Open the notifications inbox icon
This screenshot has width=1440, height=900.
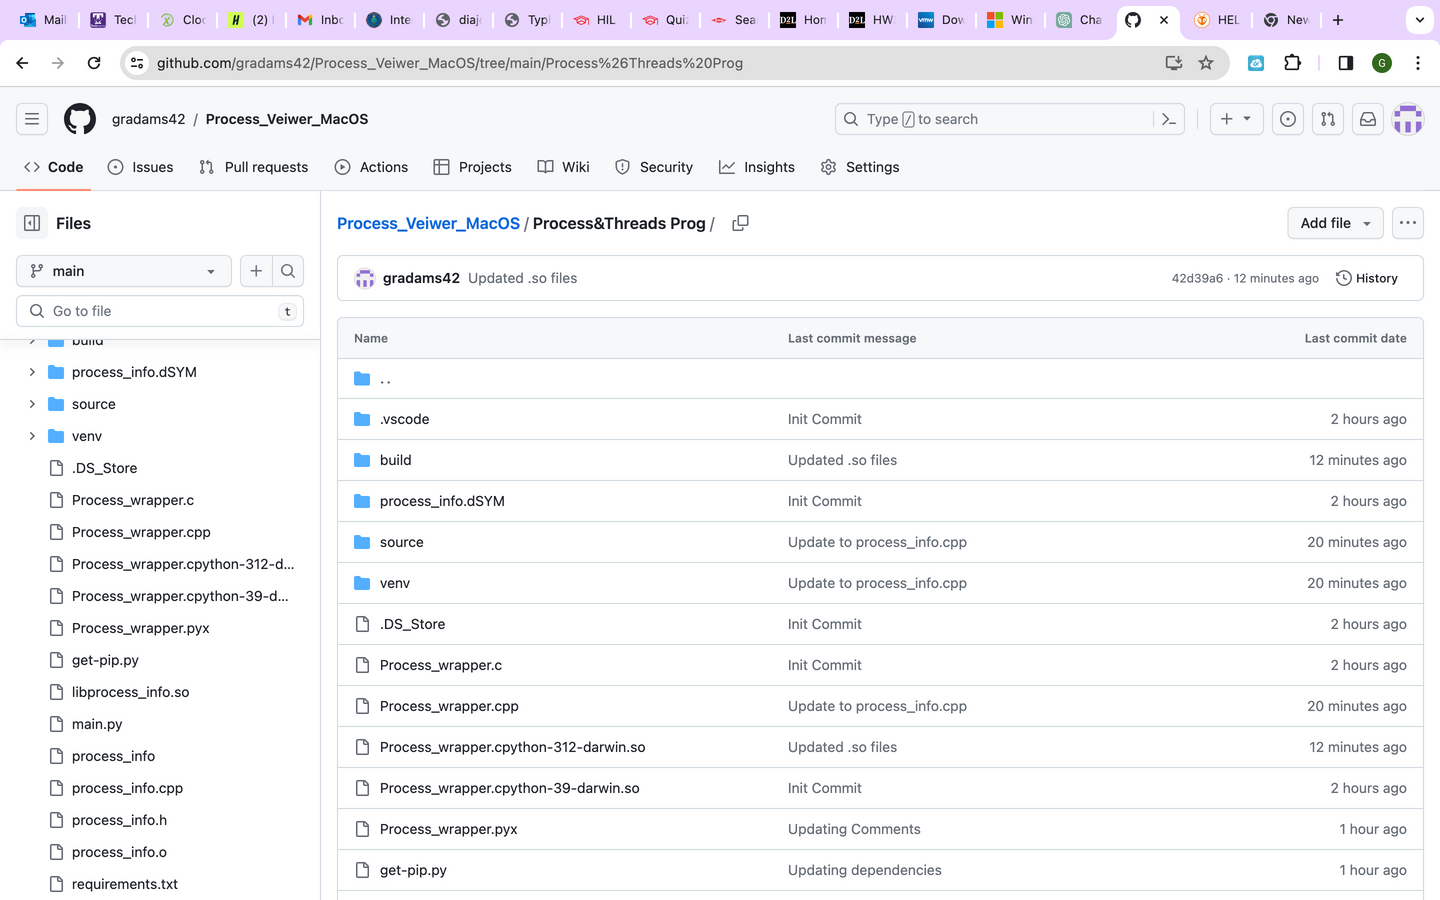1367,119
